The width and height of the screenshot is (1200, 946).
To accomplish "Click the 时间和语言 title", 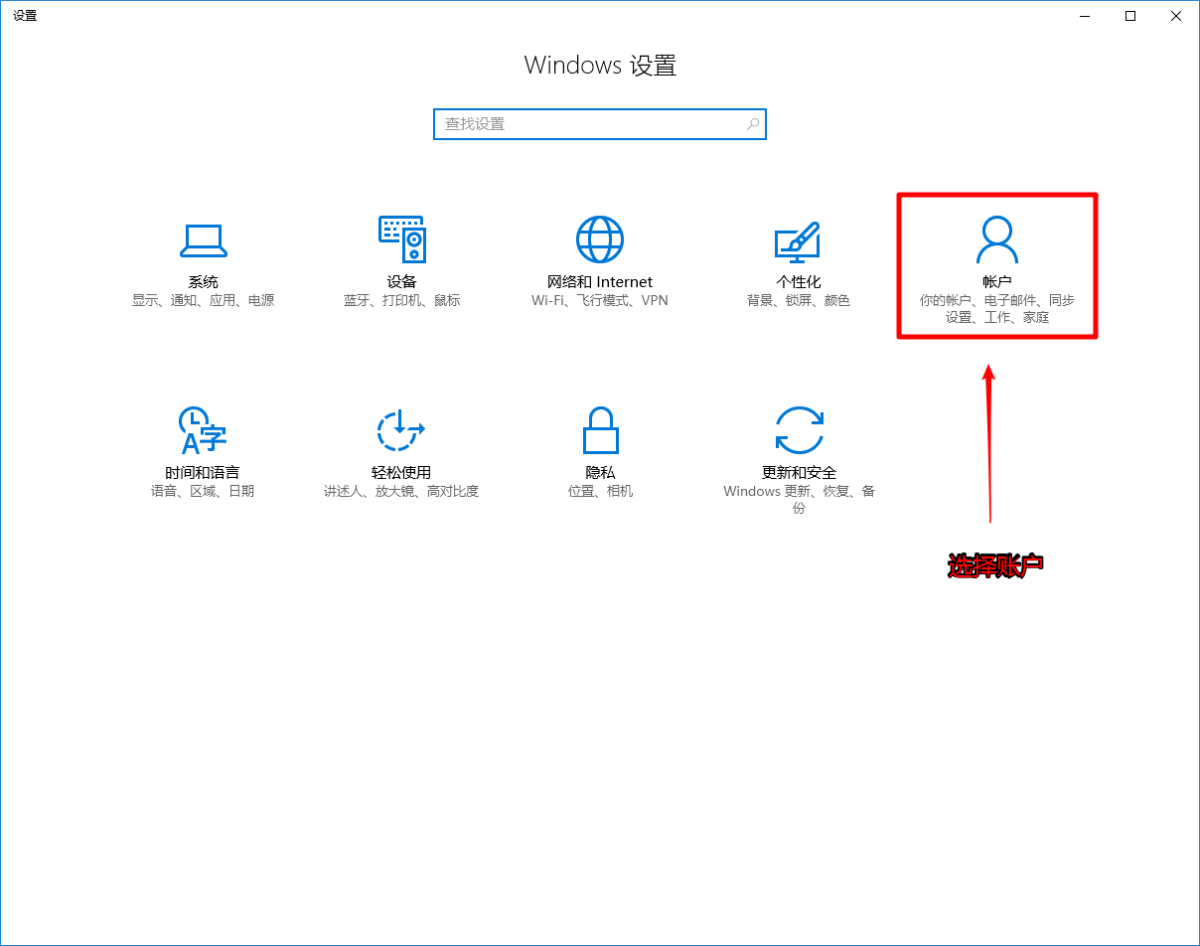I will [x=202, y=473].
